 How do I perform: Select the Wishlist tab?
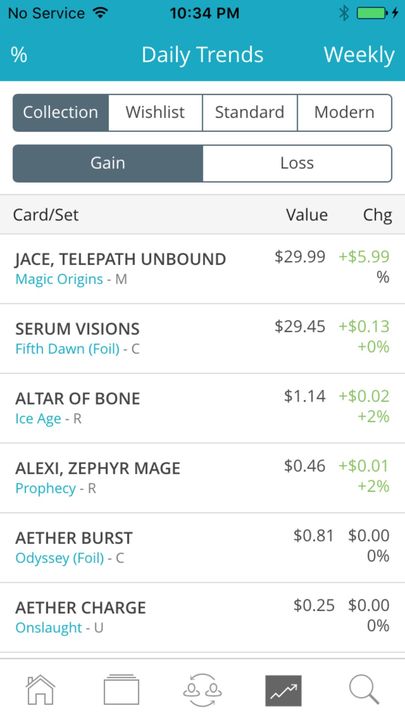155,112
